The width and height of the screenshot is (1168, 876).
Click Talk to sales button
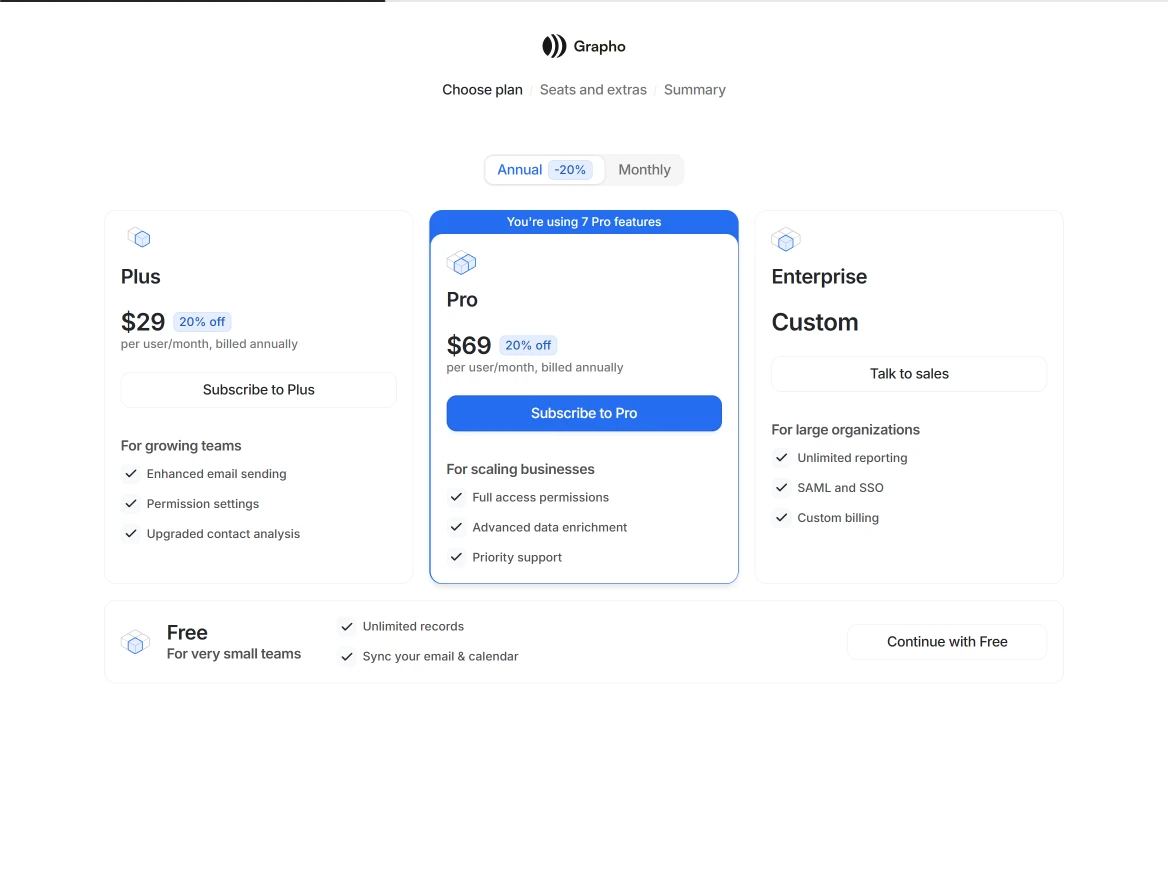(x=908, y=374)
